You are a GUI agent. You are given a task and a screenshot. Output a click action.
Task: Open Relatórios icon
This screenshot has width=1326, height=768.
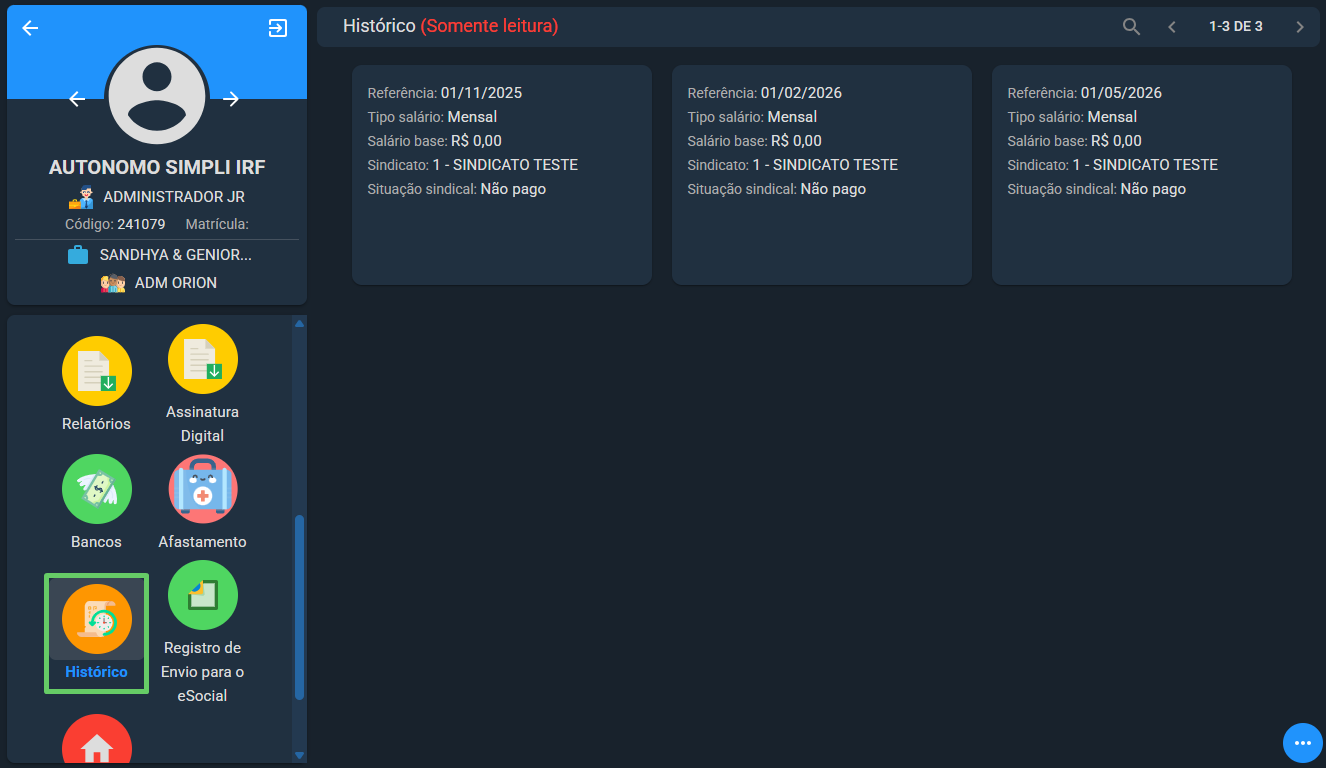(x=97, y=371)
